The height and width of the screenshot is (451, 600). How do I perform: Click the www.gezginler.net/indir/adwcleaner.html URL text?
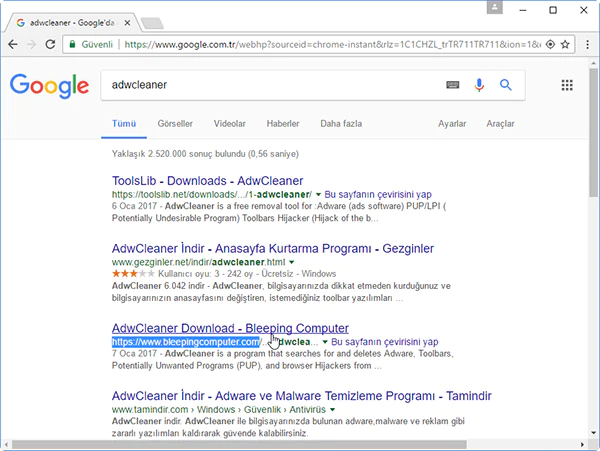click(198, 262)
